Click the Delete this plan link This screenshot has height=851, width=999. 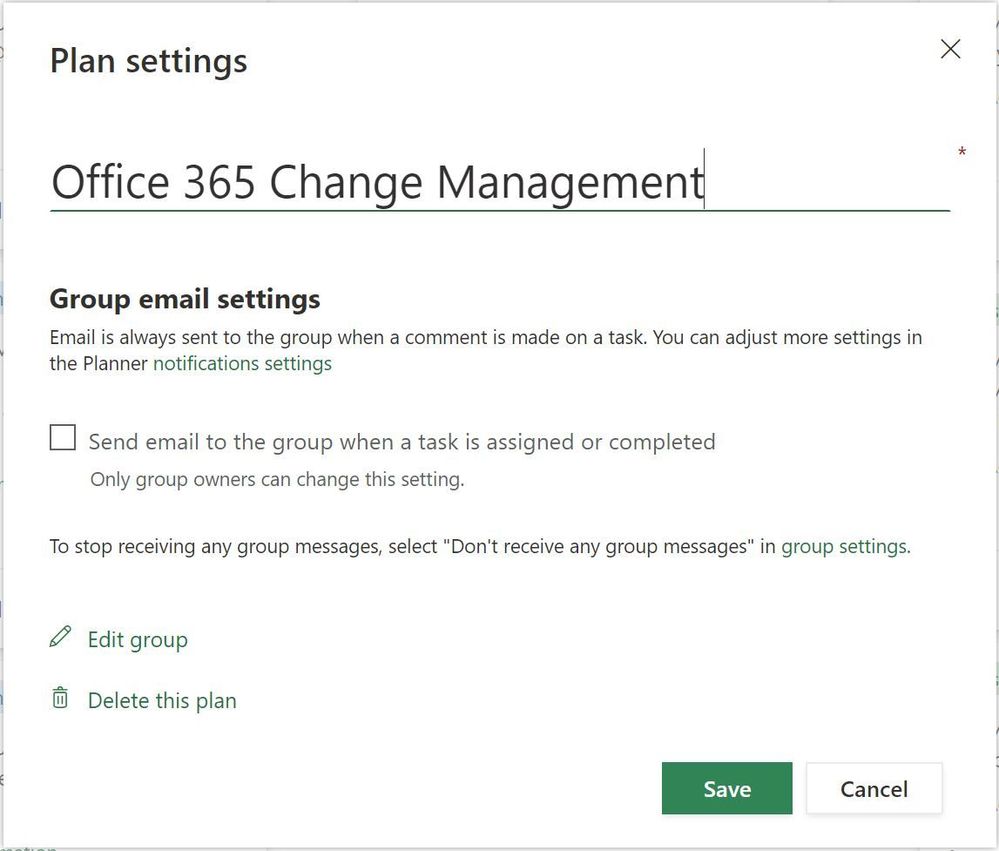click(162, 701)
